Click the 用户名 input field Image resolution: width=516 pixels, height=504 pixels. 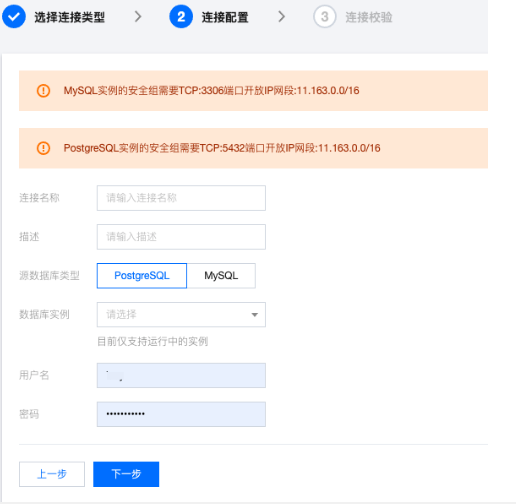point(181,375)
